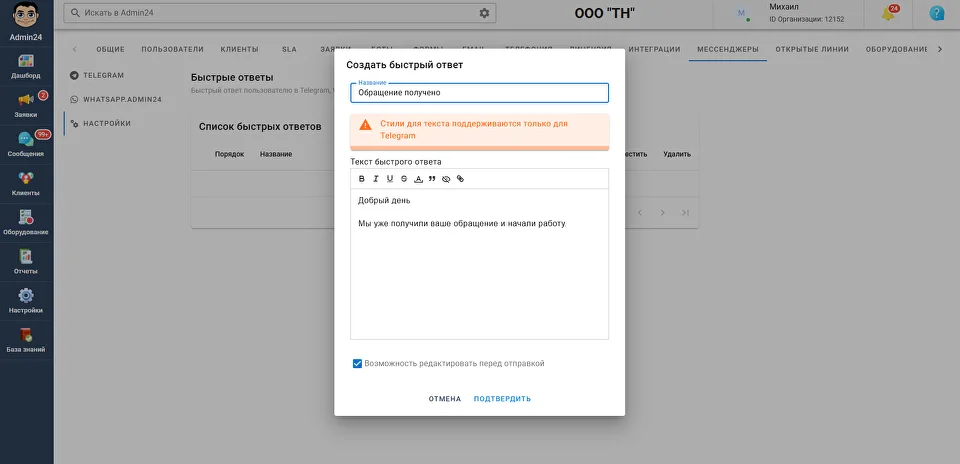960x464 pixels.
Task: Open text color picker in editor toolbar
Action: [x=418, y=179]
